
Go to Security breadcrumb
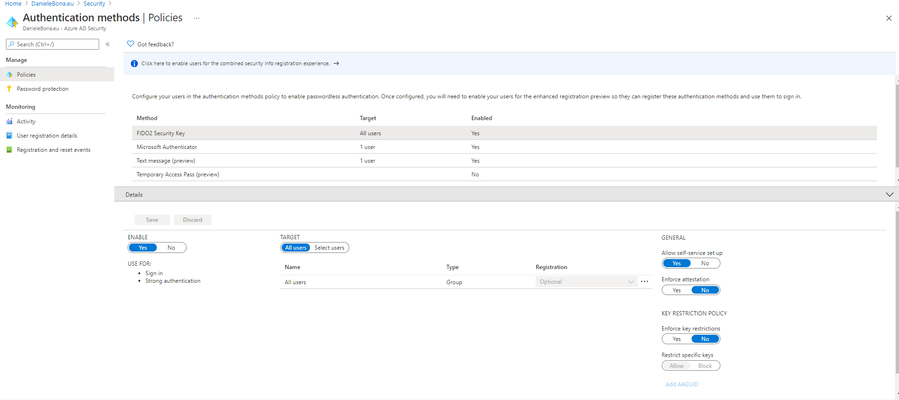95,3
